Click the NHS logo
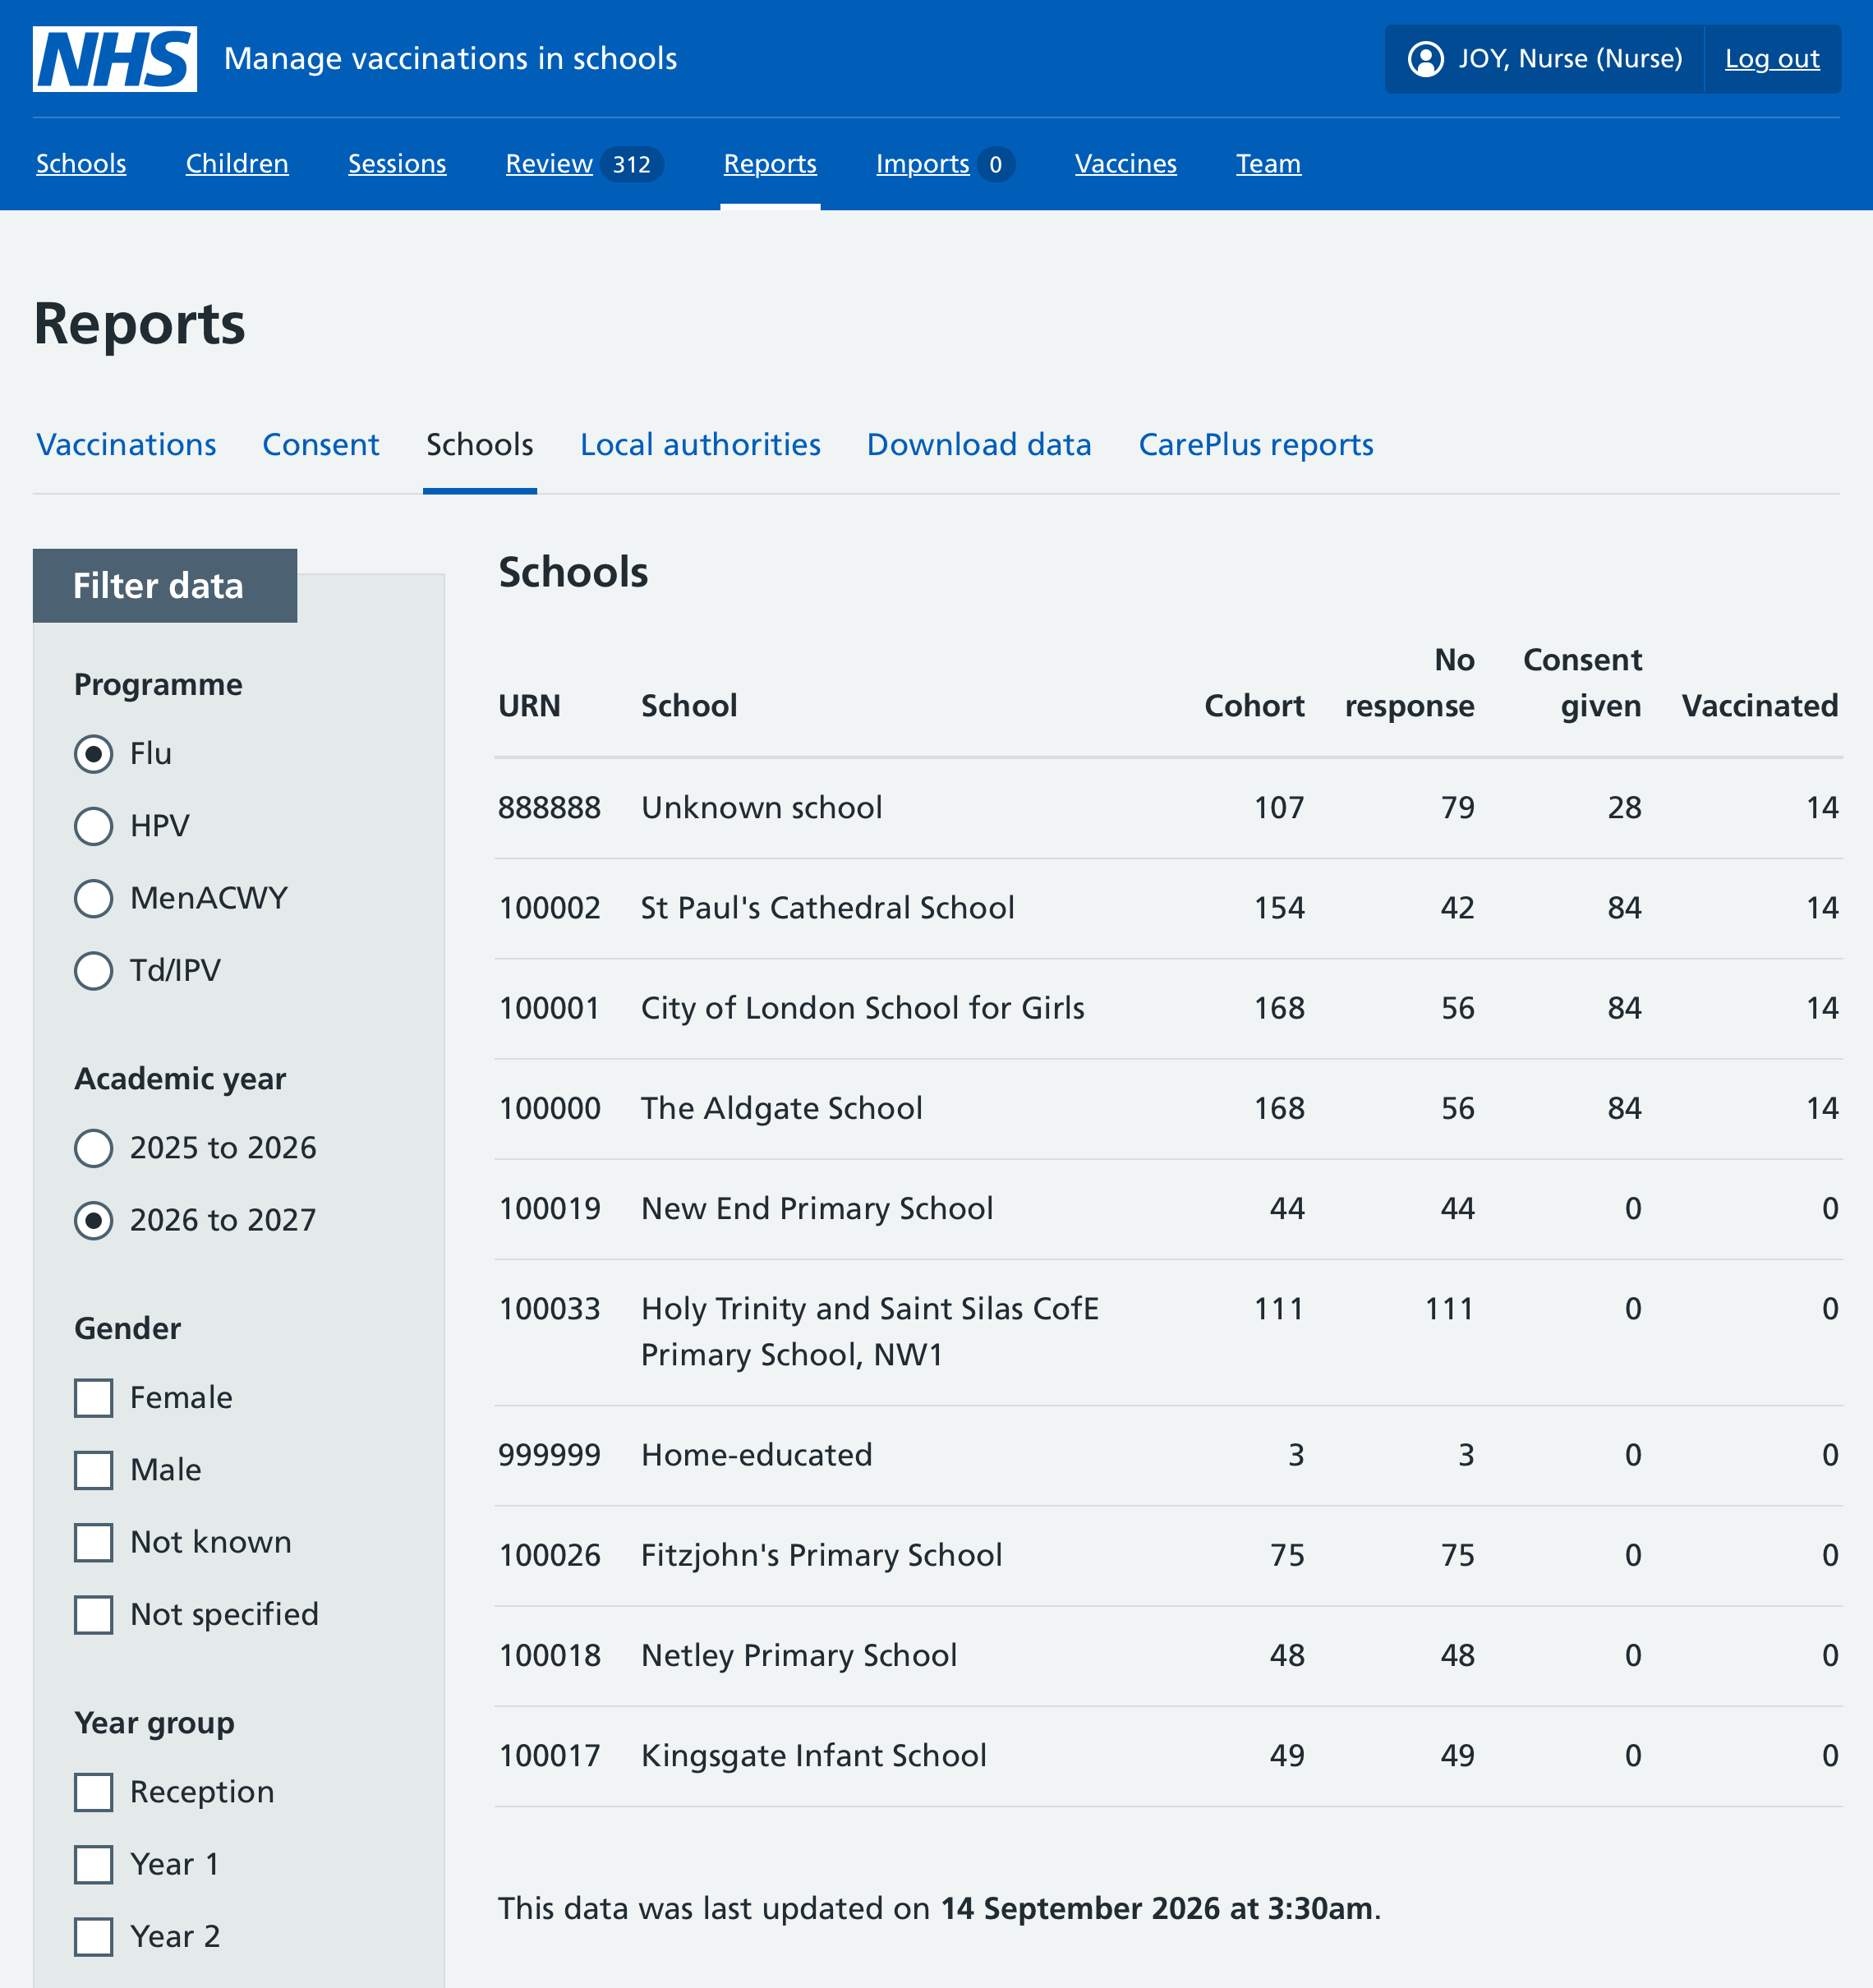The width and height of the screenshot is (1873, 1988). [x=115, y=59]
